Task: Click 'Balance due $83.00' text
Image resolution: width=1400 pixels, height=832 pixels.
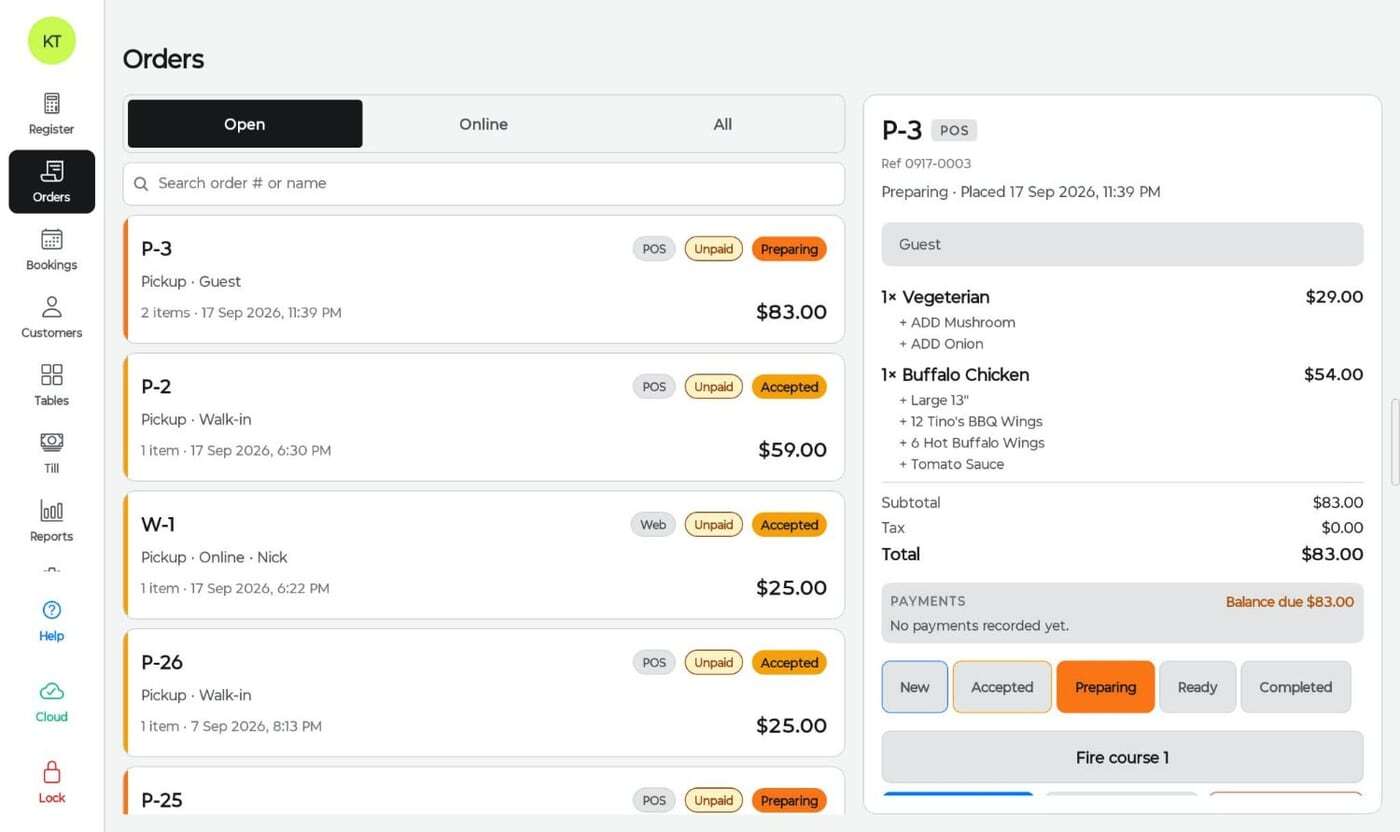Action: (1289, 602)
